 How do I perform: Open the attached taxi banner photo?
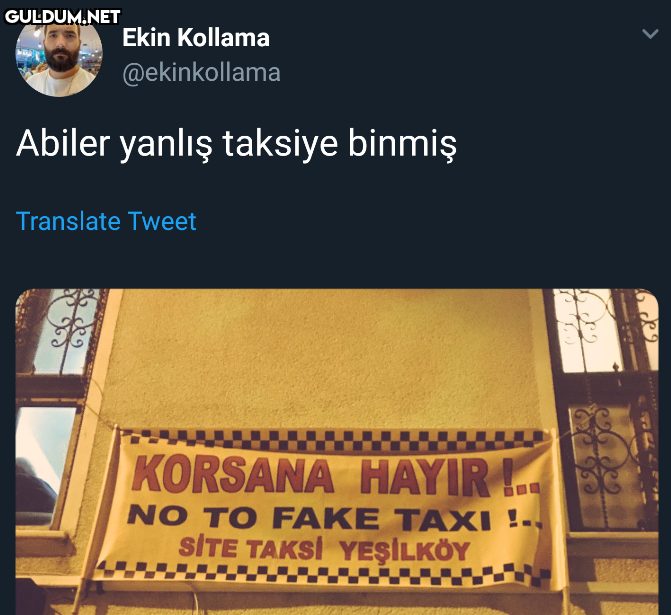[337, 452]
